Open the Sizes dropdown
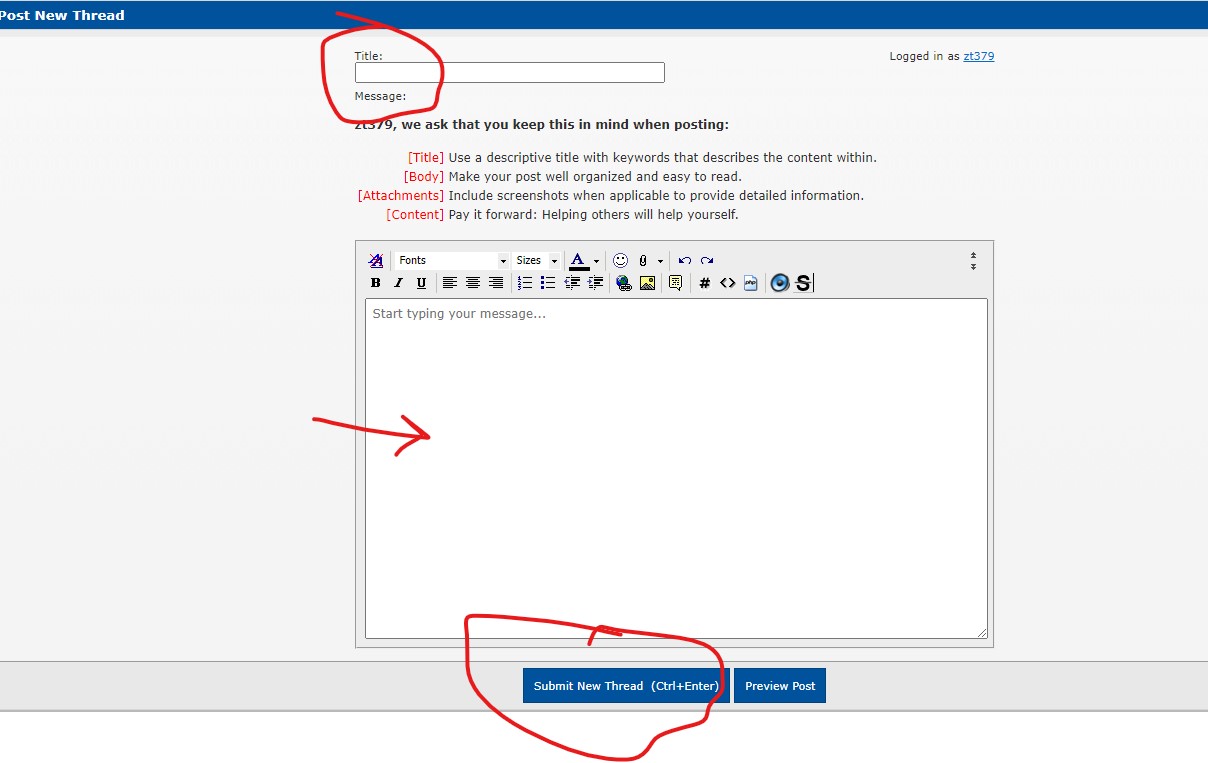This screenshot has width=1208, height=763. coord(537,261)
